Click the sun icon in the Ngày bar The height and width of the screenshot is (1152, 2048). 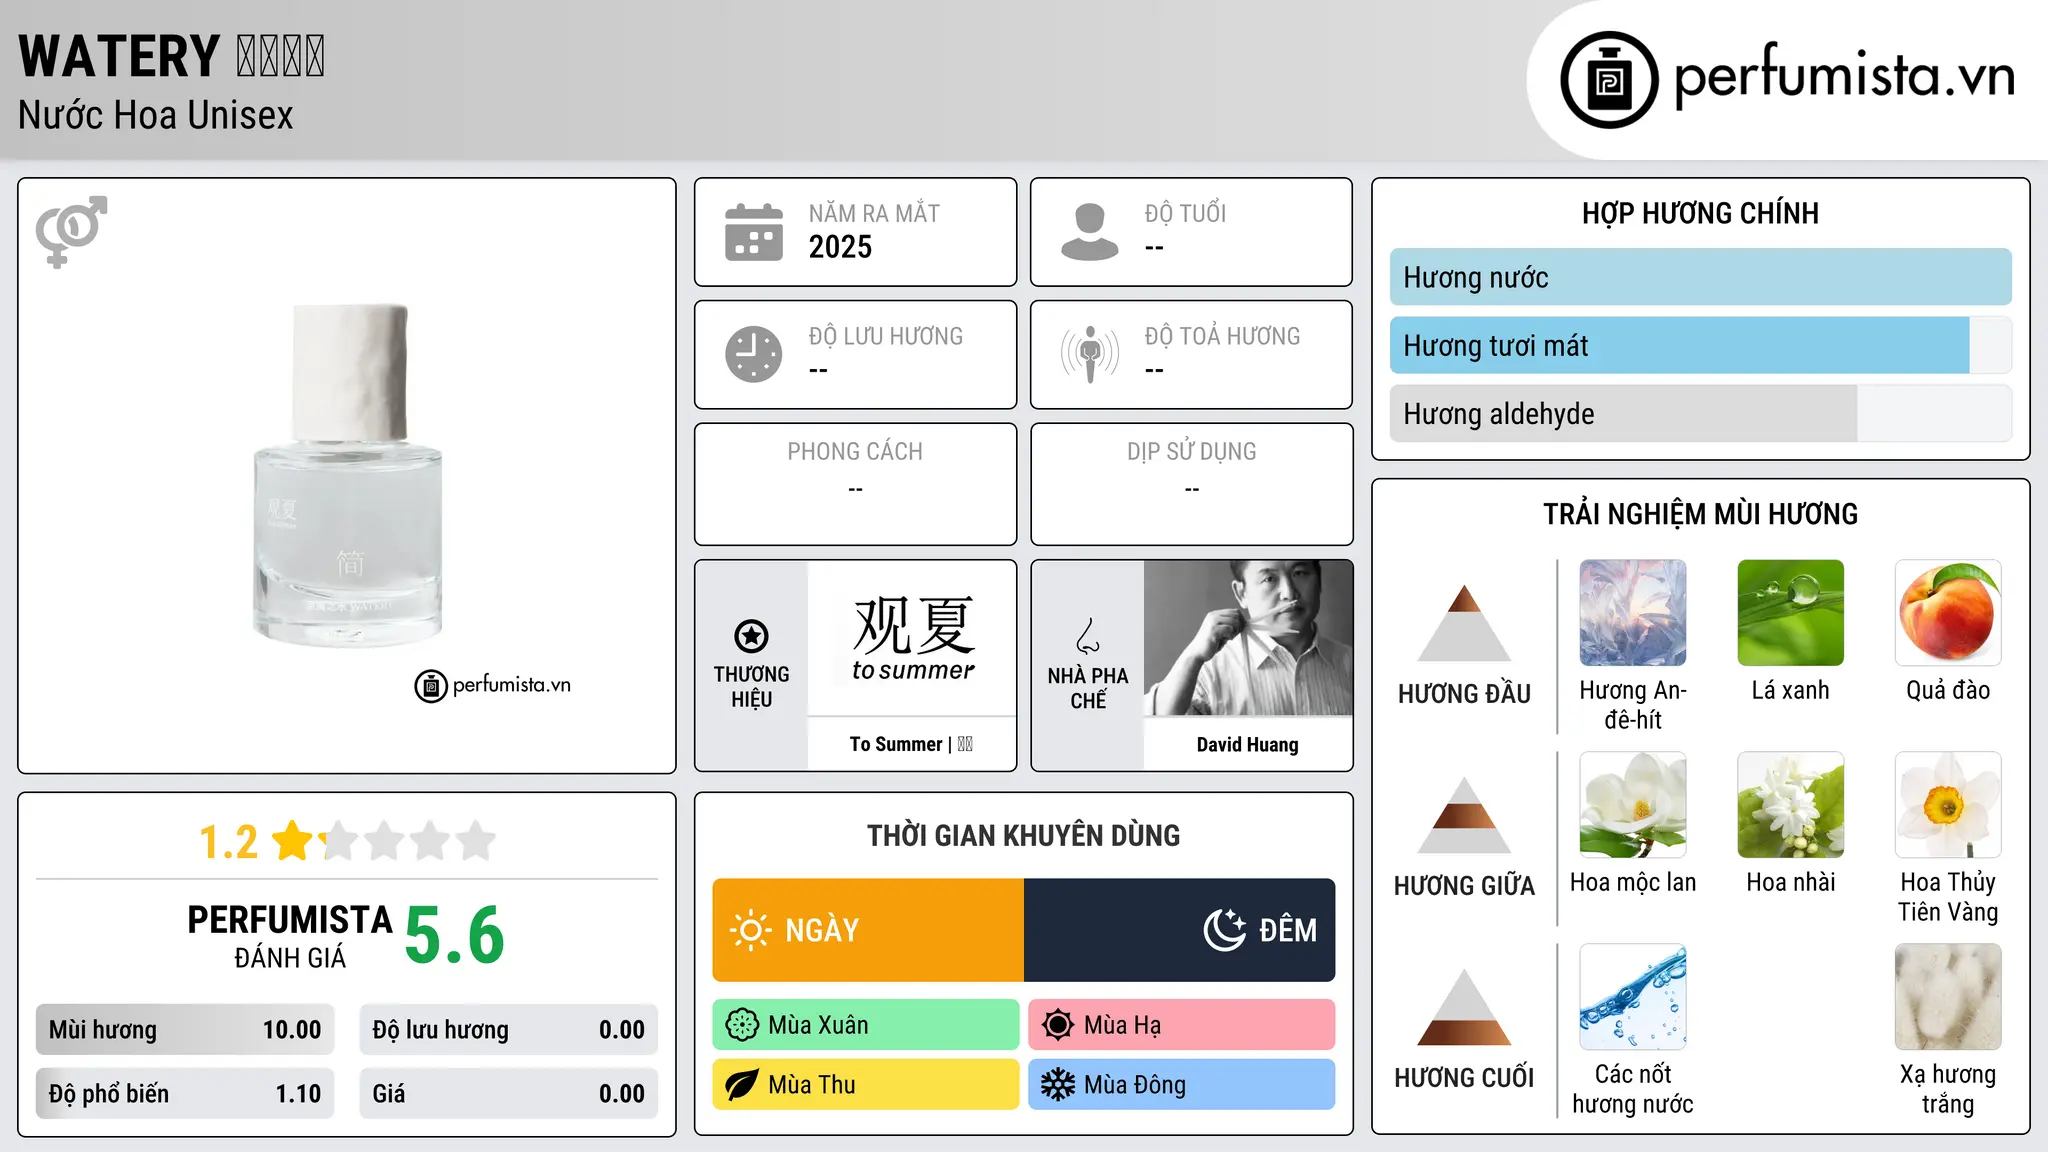click(x=751, y=930)
